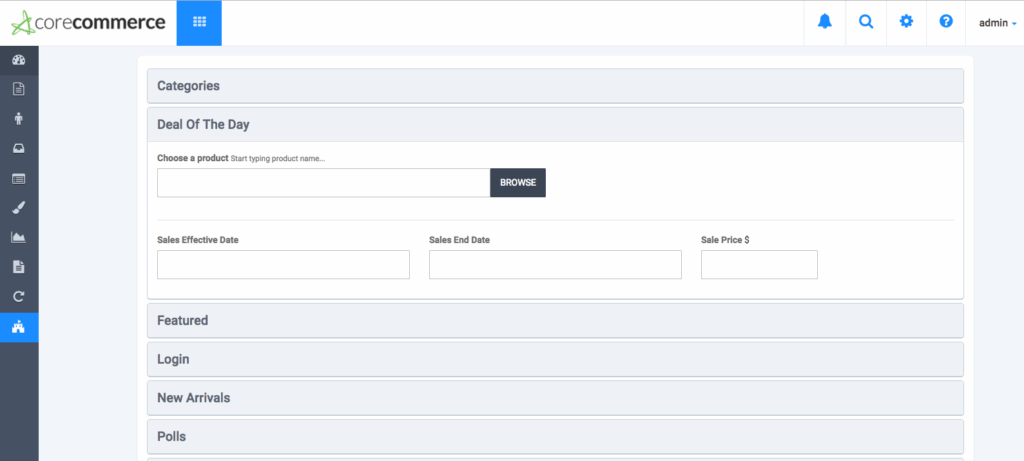Click the BROWSE button
The width and height of the screenshot is (1024, 461).
[x=517, y=183]
